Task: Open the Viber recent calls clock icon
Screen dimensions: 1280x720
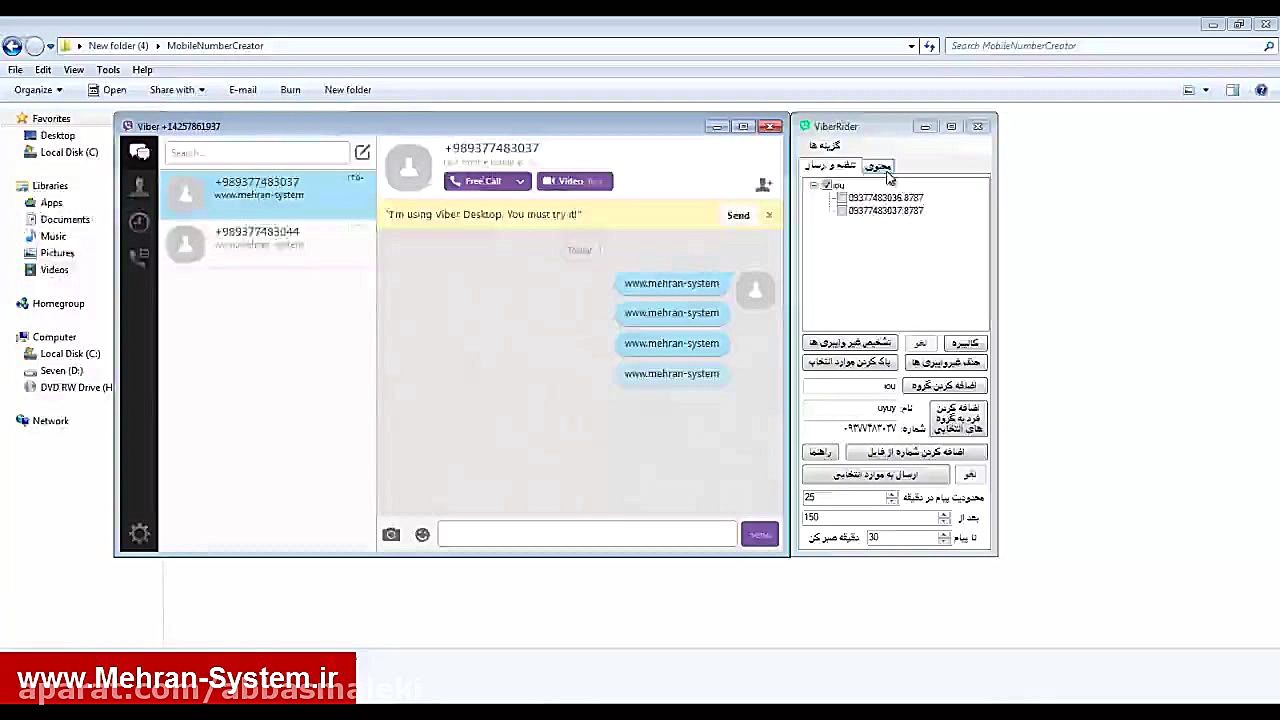Action: (139, 221)
